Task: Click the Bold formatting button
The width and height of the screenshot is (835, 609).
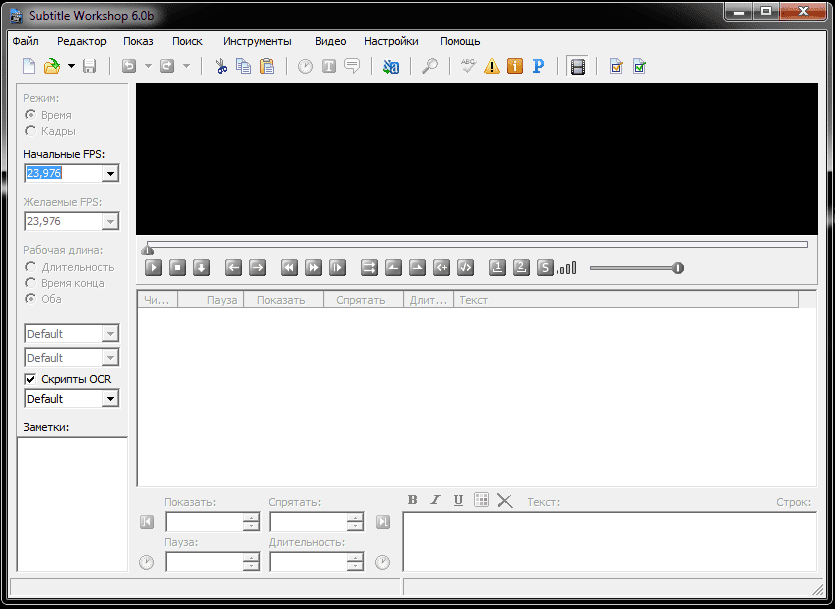Action: [413, 500]
